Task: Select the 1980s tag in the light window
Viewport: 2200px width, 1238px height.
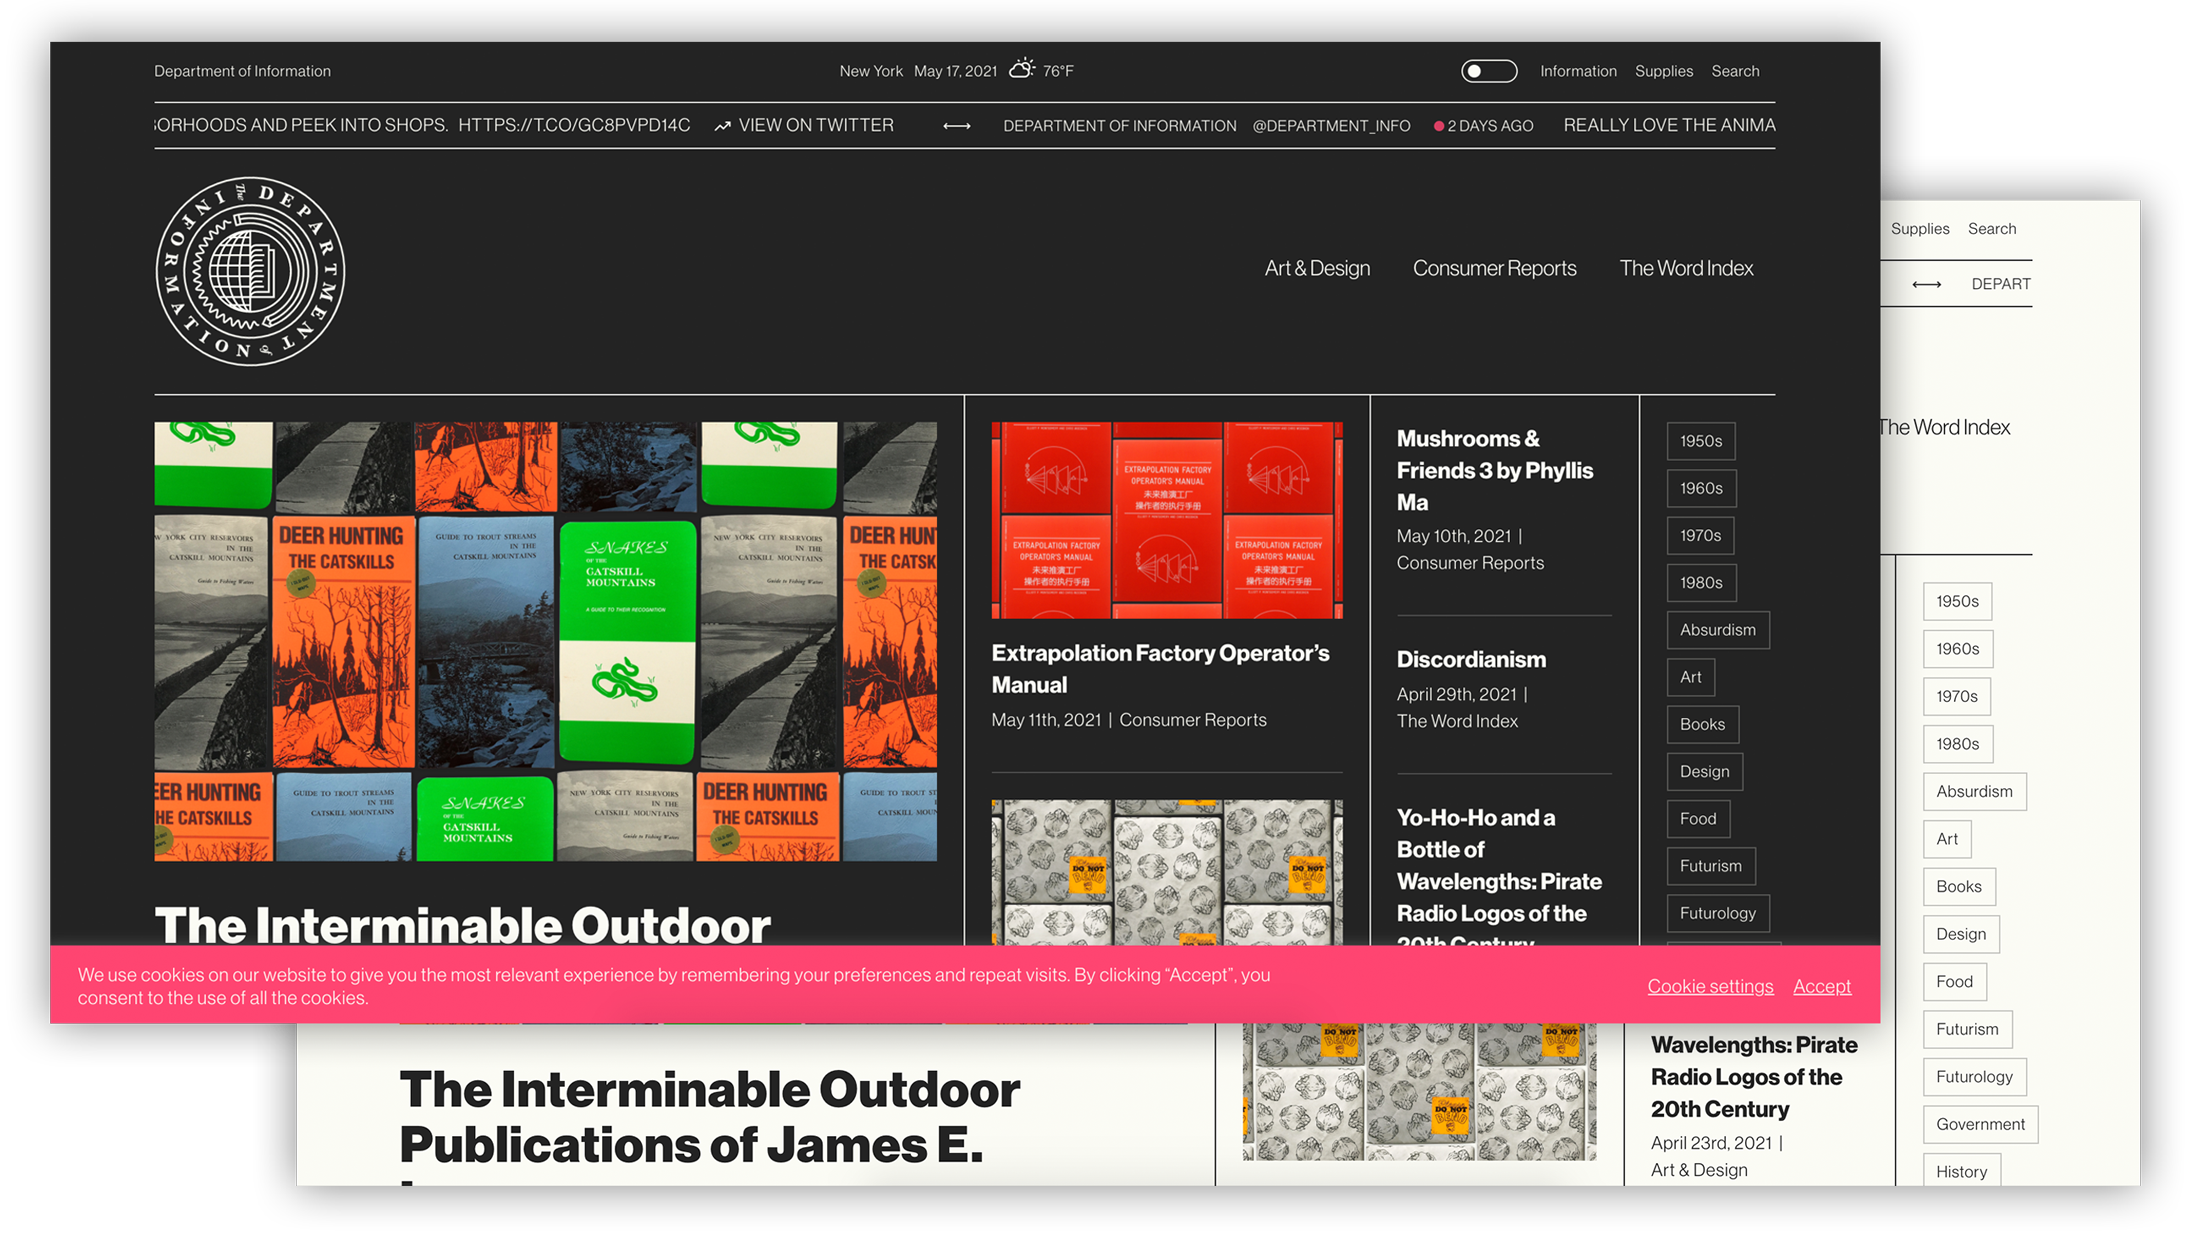Action: 1957,744
